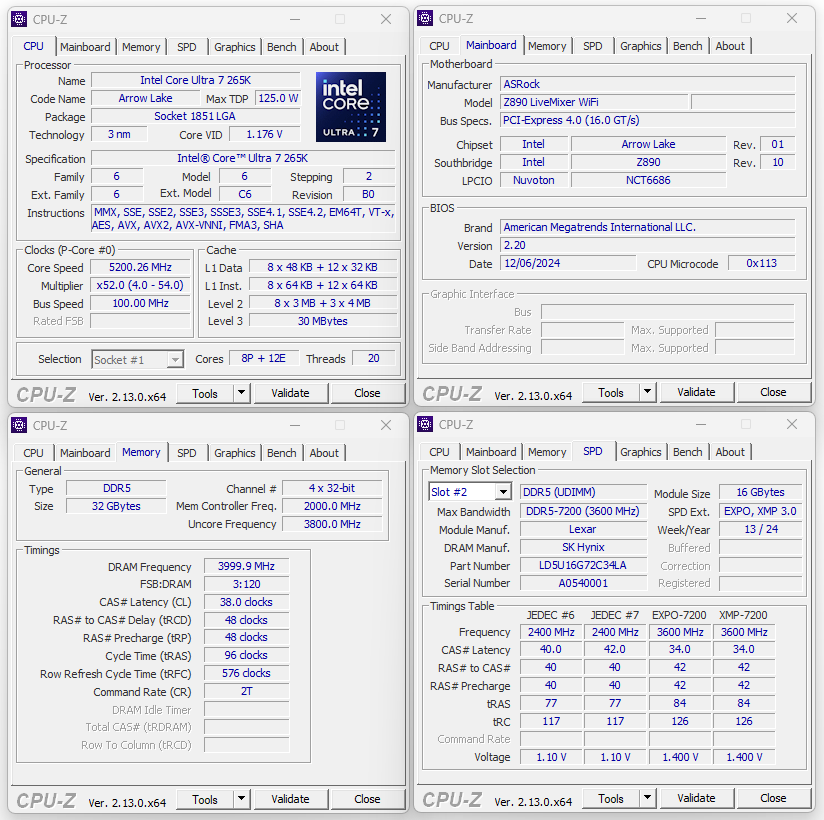Open Graphics tab in the Mainboard window

pos(641,46)
